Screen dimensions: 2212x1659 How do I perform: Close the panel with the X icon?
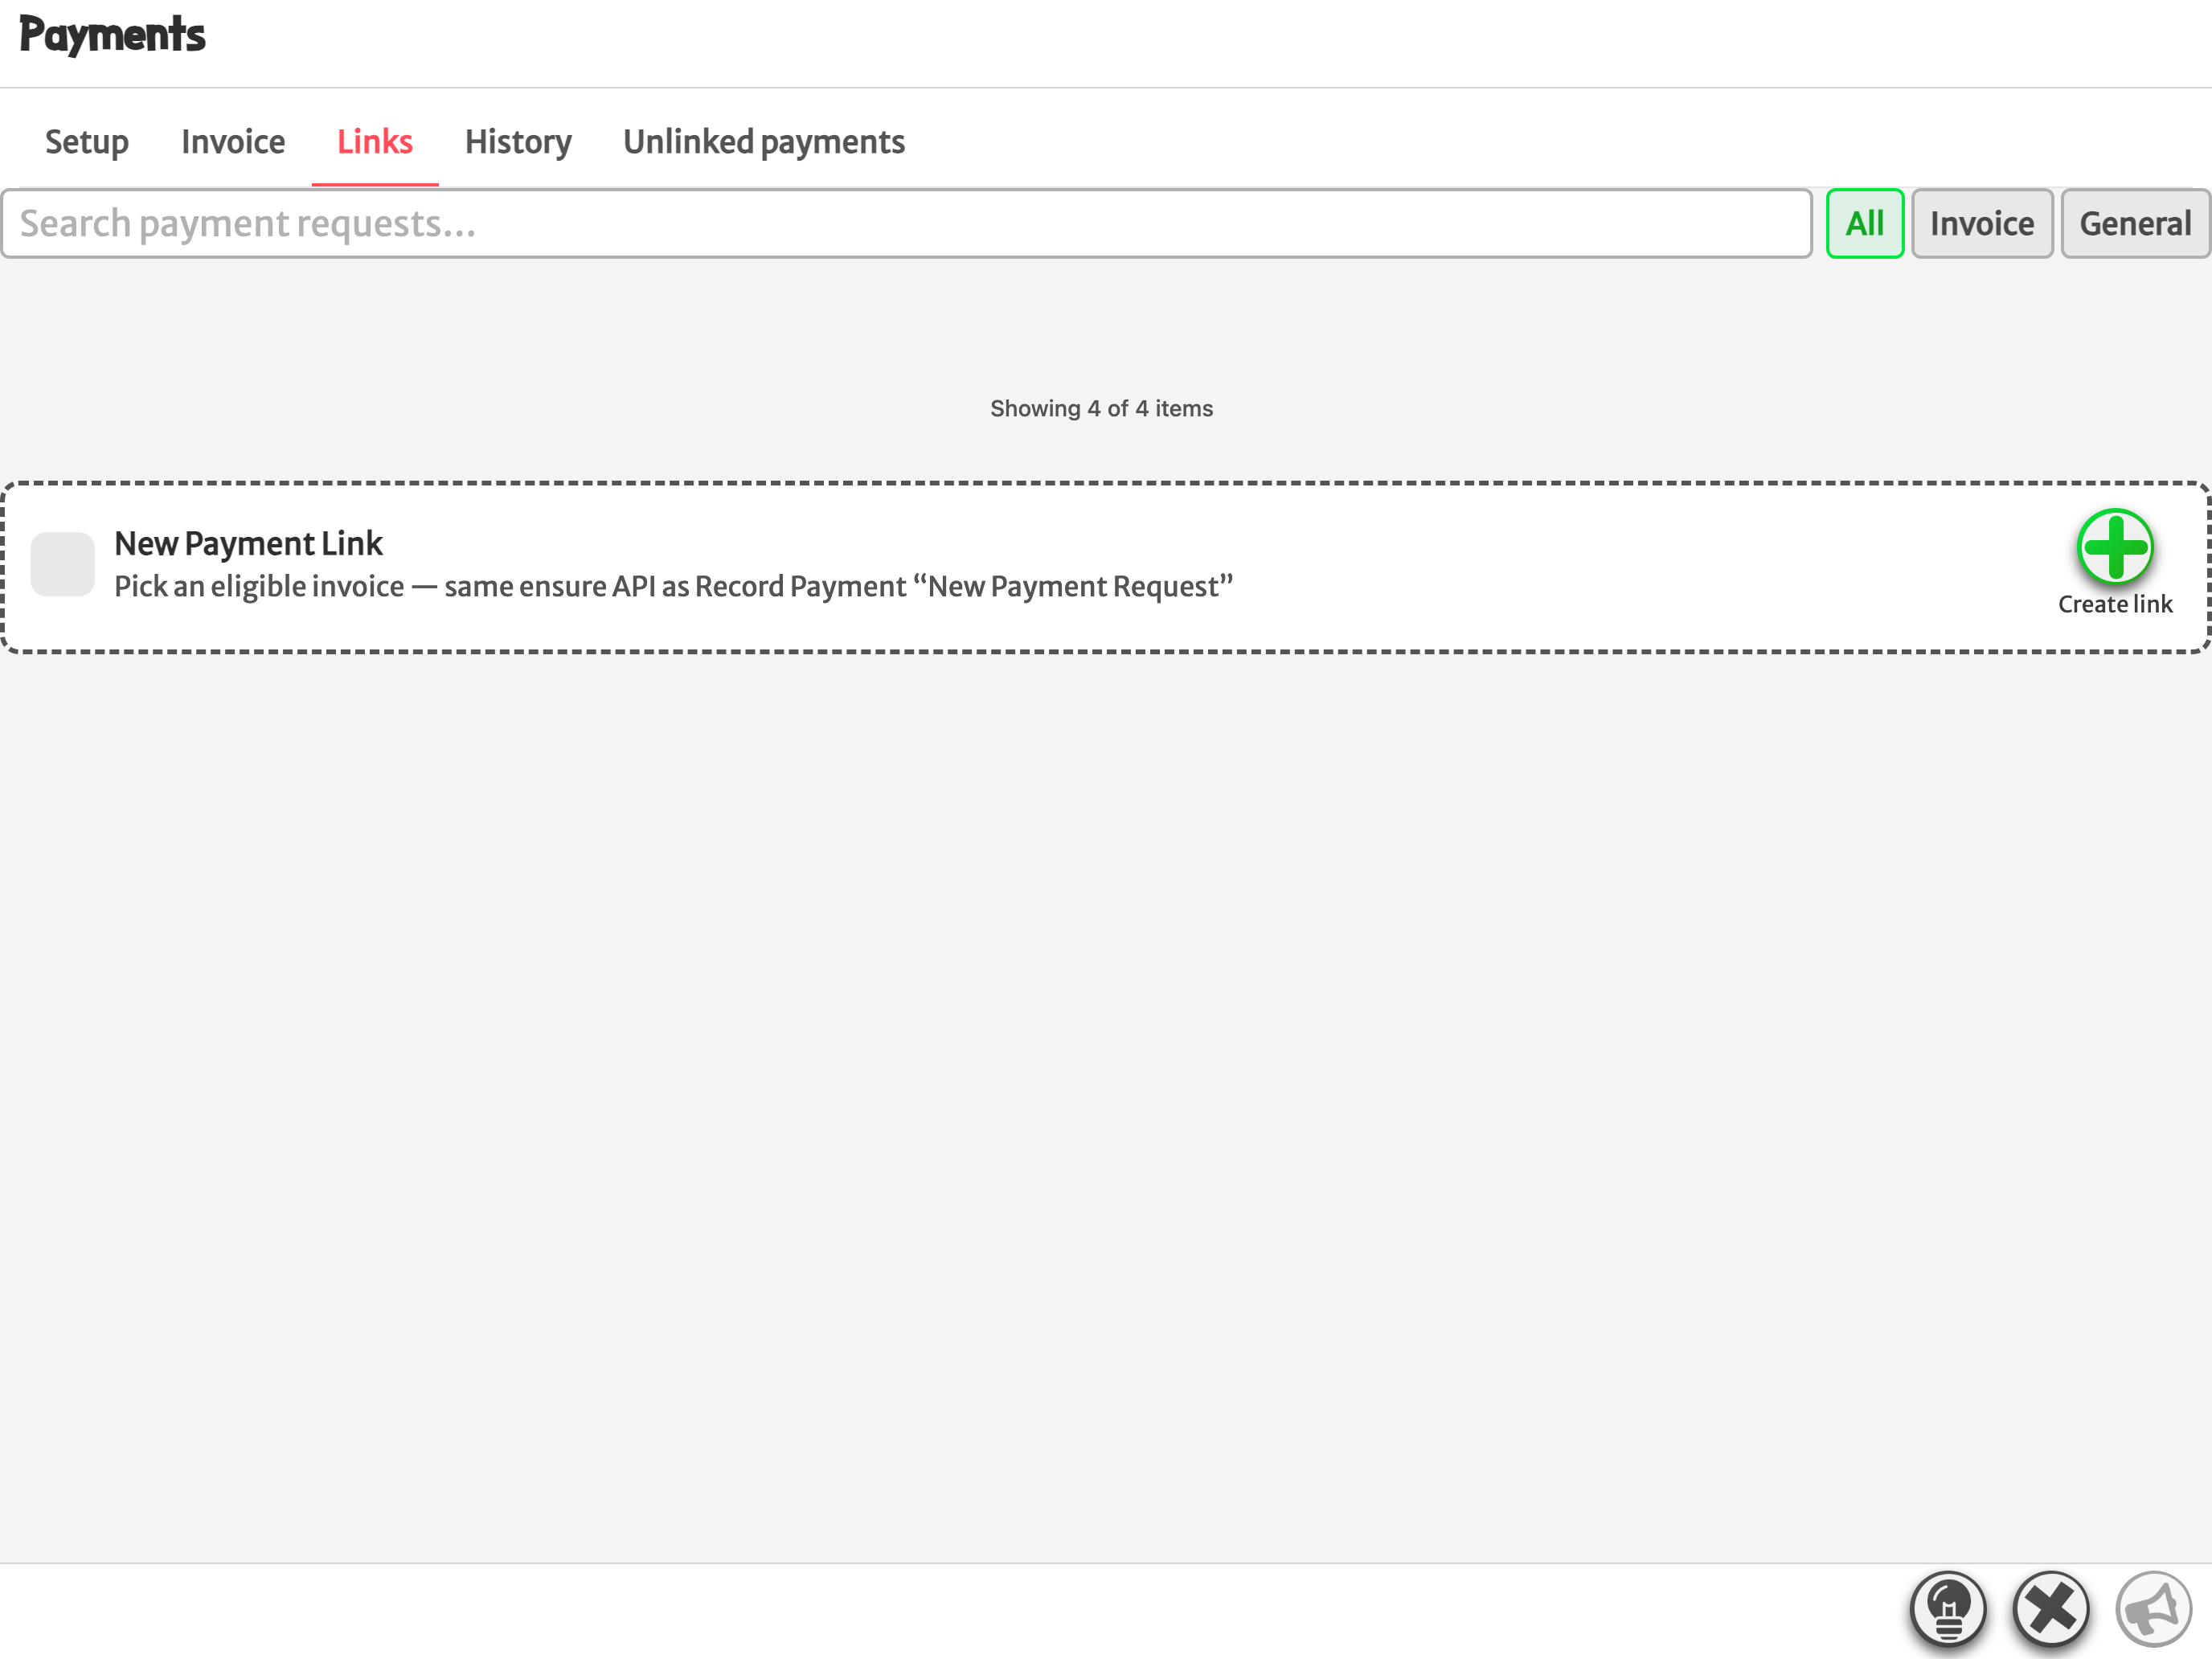pos(2050,1609)
